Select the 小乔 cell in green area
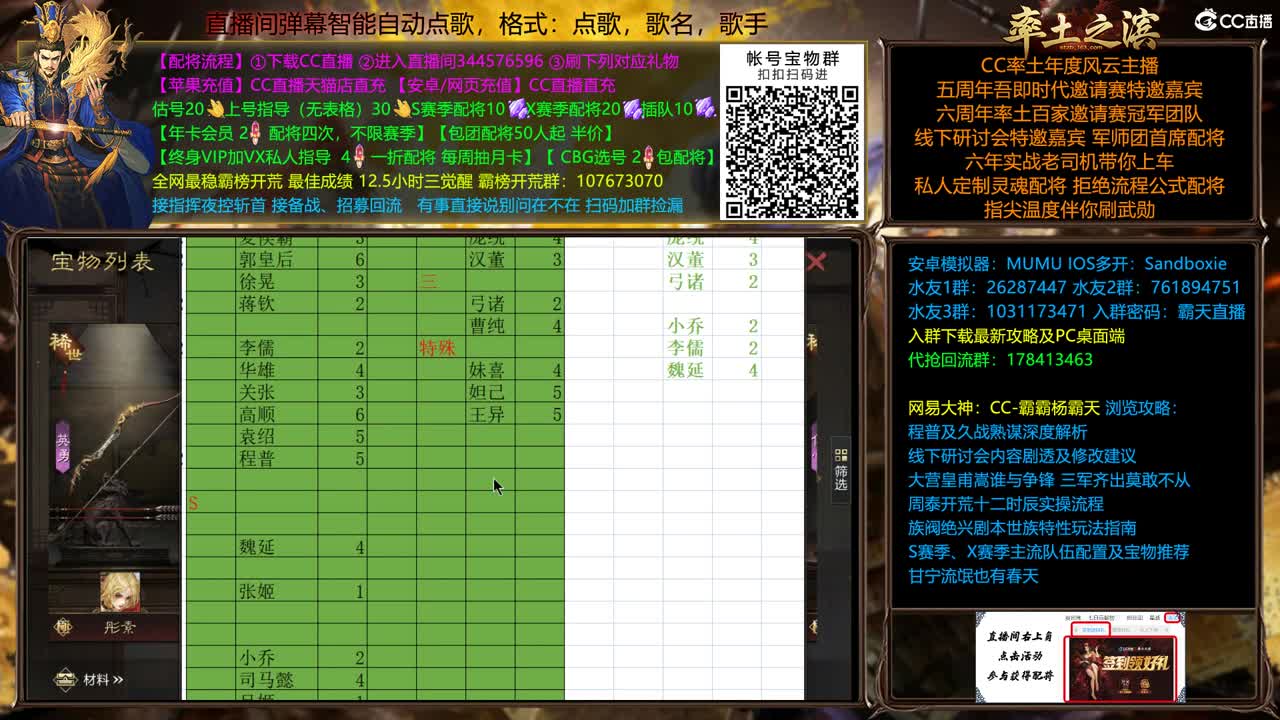The height and width of the screenshot is (720, 1280). 276,658
